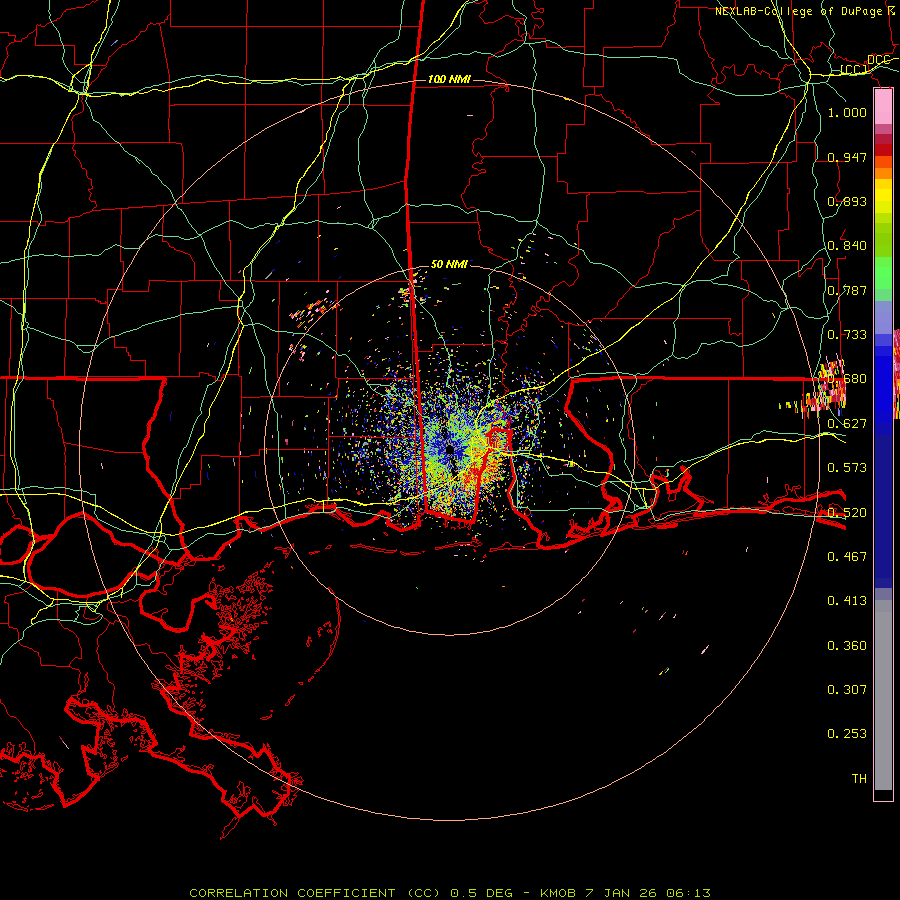Image resolution: width=900 pixels, height=900 pixels.
Task: Click the 0.733 legend value
Action: [847, 334]
